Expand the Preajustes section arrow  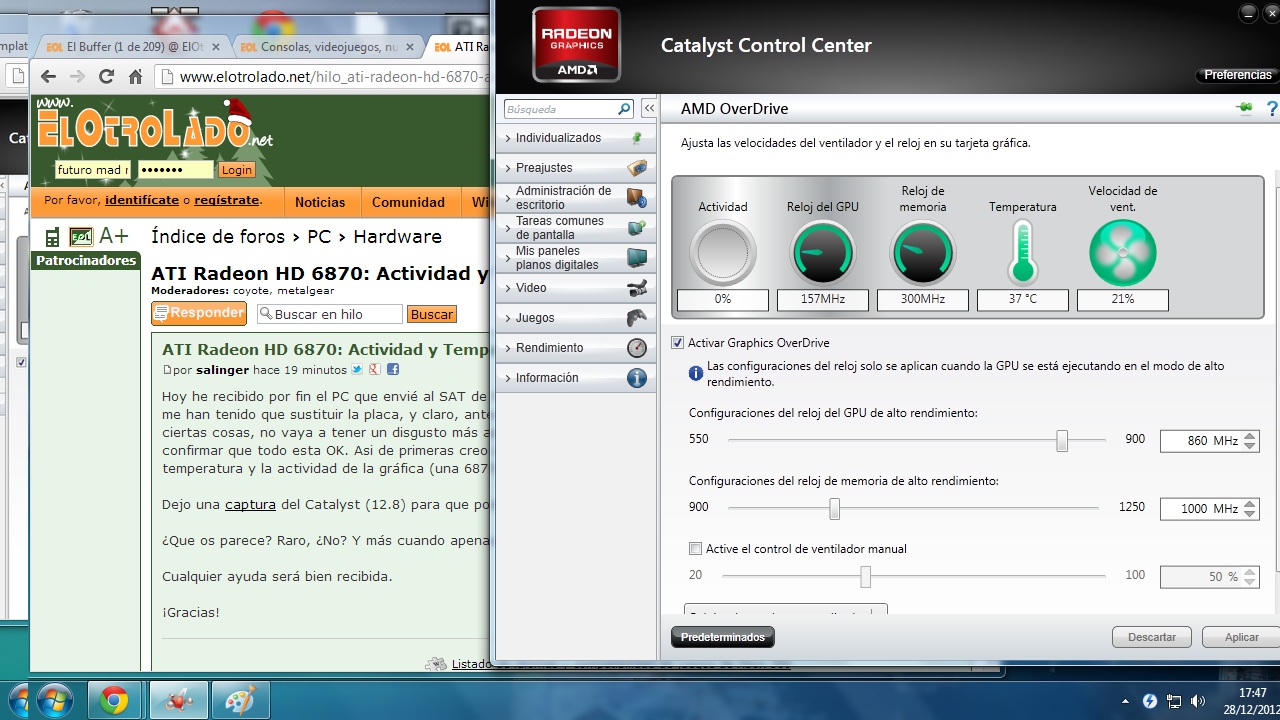coord(508,168)
